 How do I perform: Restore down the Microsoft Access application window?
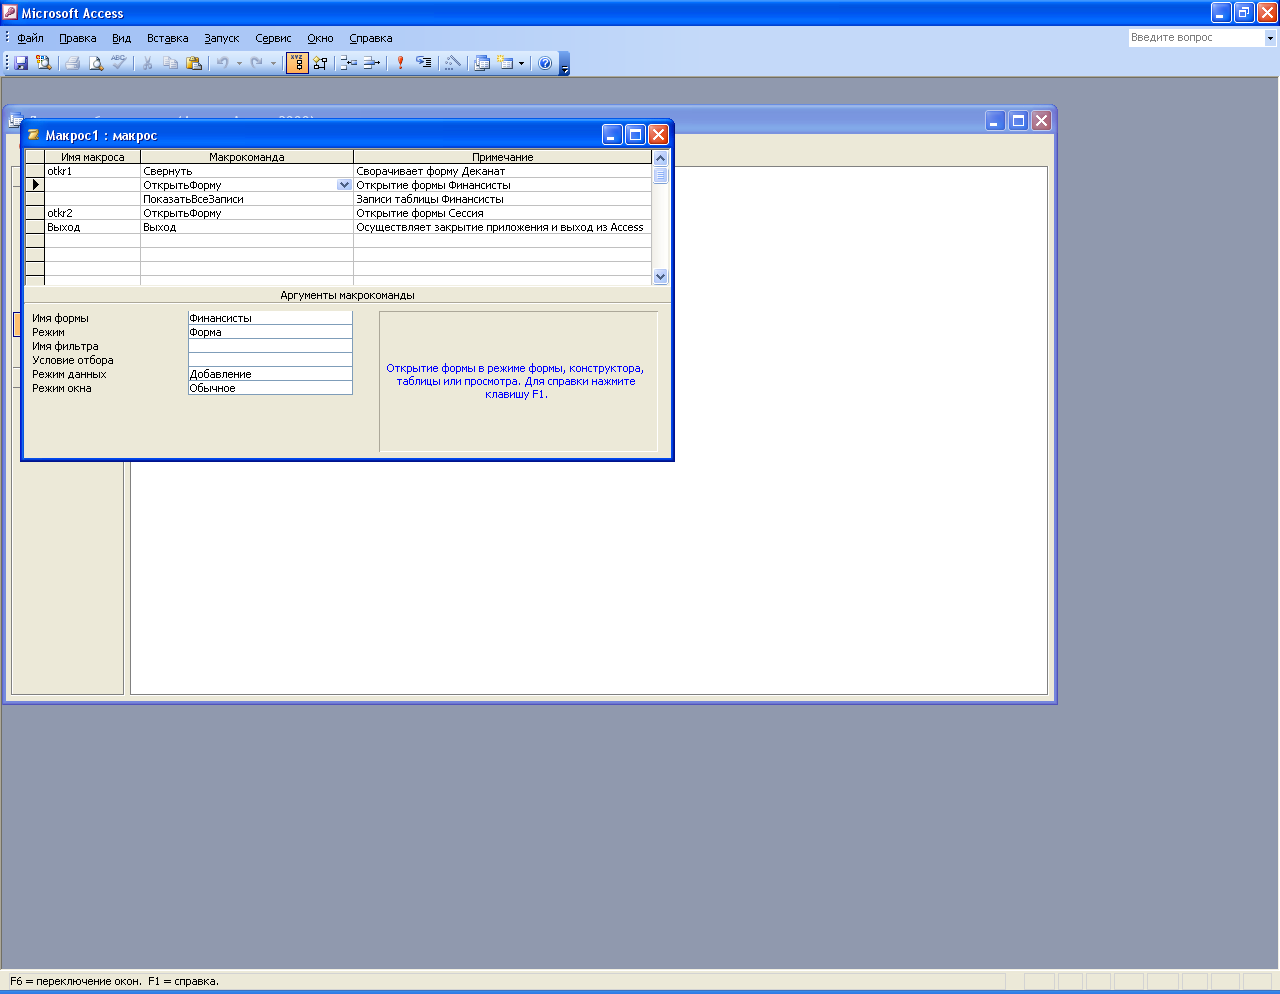click(1244, 13)
